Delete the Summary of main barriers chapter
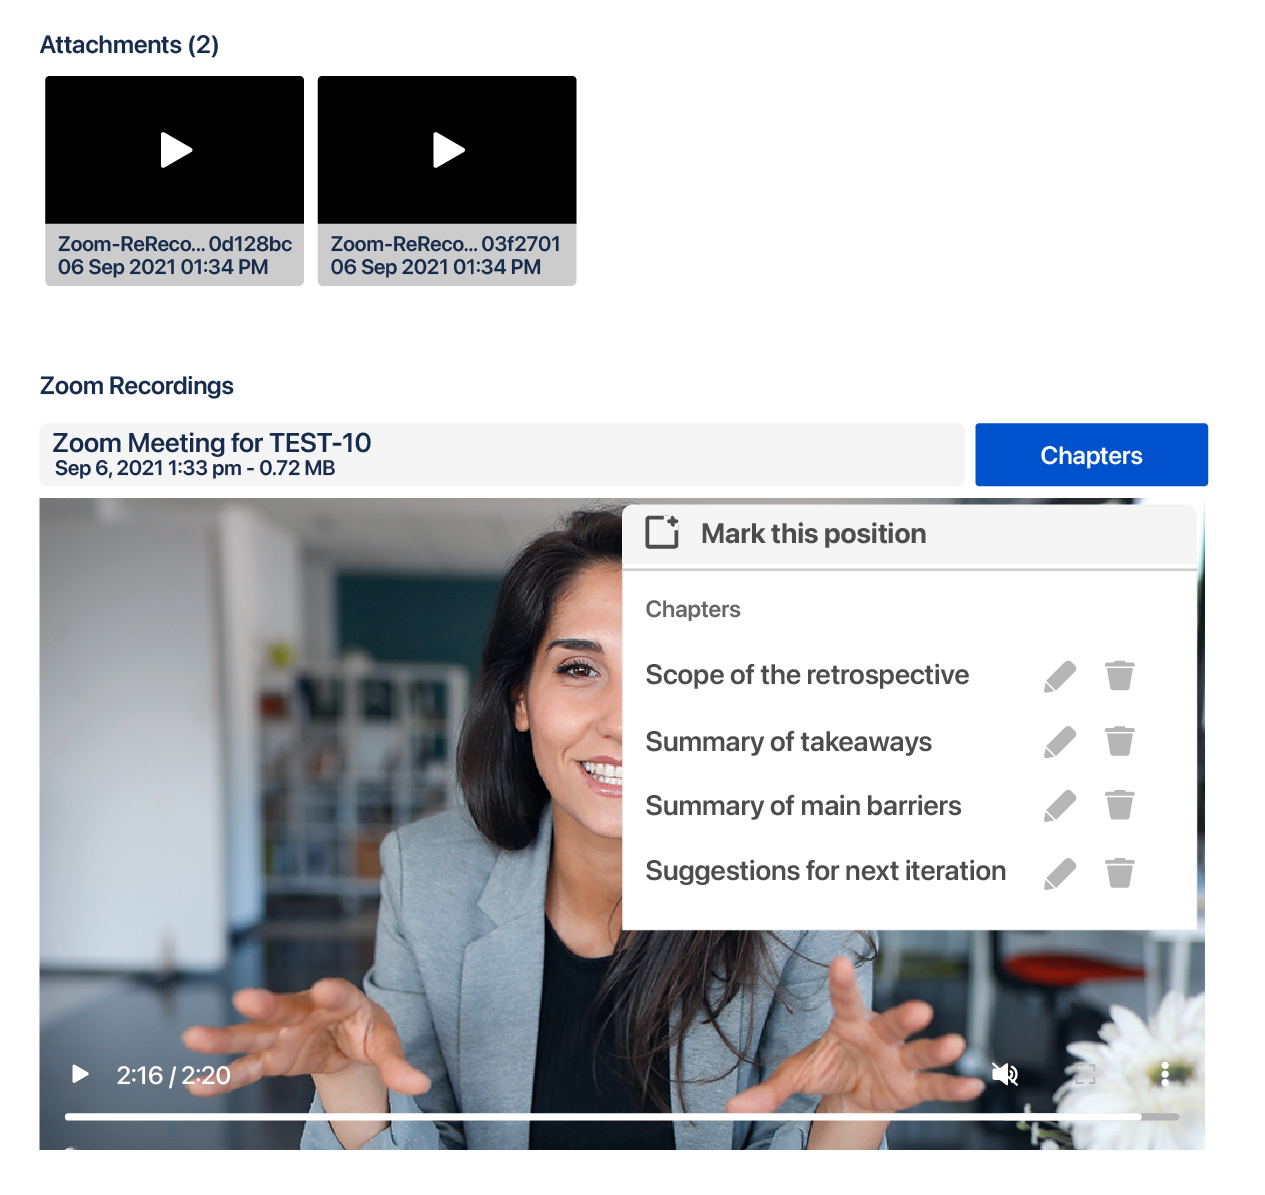This screenshot has height=1195, width=1265. click(1120, 805)
